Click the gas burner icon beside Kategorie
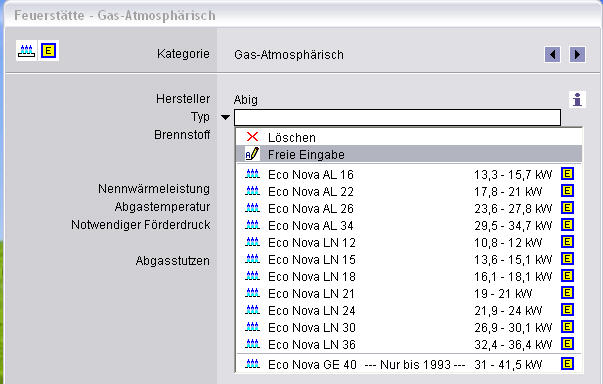The image size is (603, 384). click(x=27, y=51)
